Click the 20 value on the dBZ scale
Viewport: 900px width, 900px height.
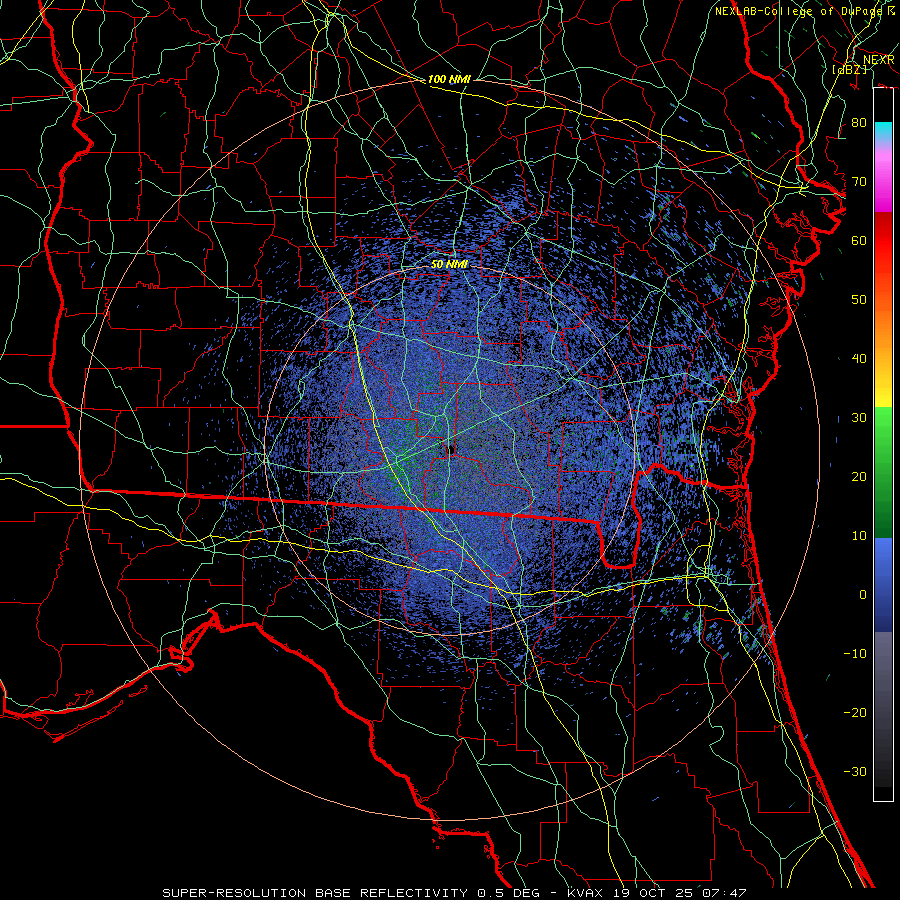point(859,476)
